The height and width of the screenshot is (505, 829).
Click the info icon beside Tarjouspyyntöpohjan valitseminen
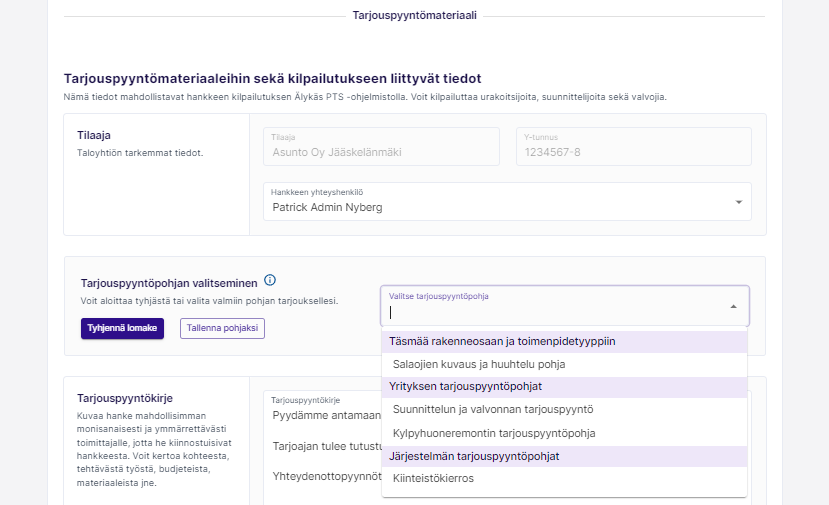[270, 281]
